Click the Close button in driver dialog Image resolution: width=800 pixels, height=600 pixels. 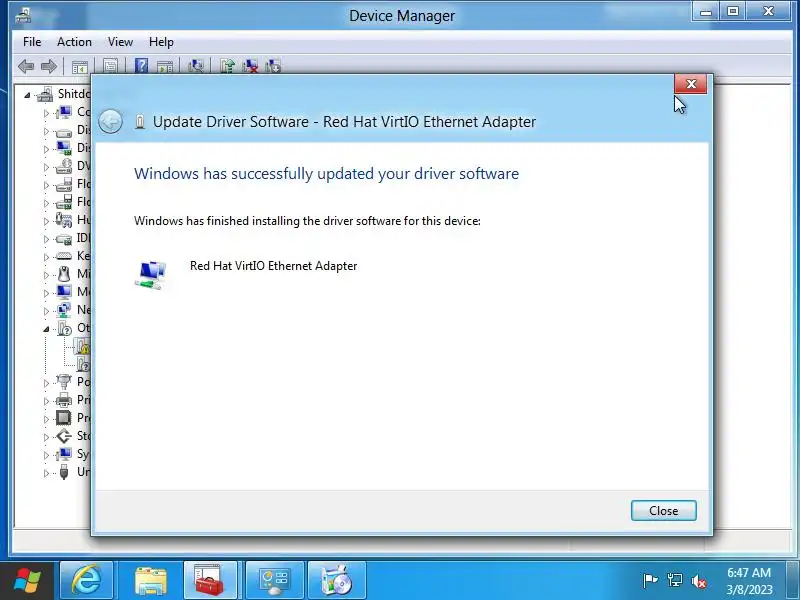coord(663,511)
